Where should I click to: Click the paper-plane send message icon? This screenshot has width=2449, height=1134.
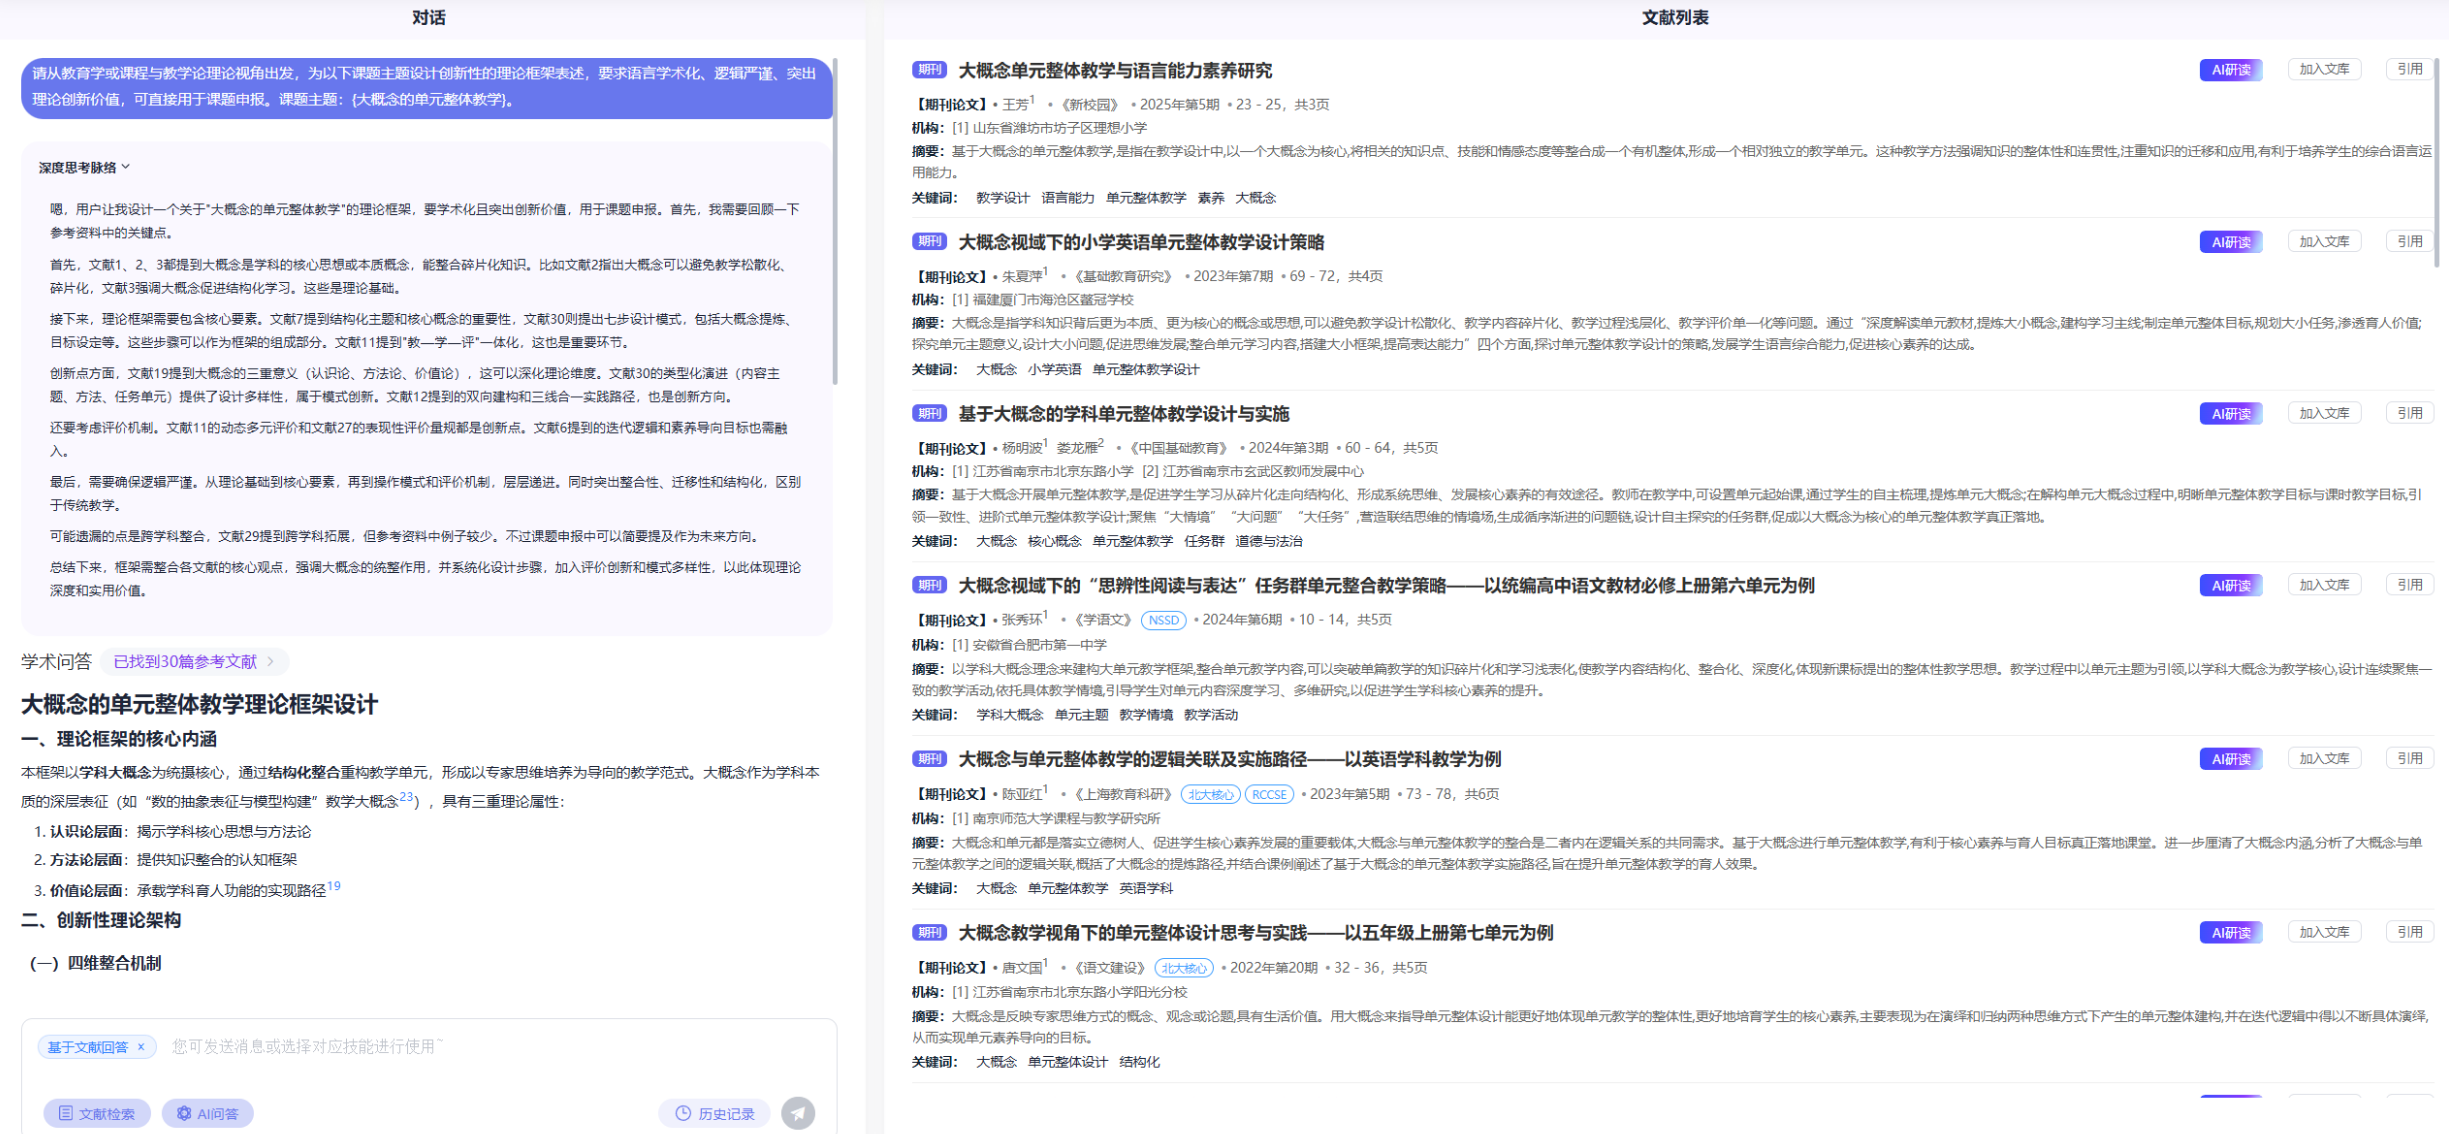coord(797,1113)
